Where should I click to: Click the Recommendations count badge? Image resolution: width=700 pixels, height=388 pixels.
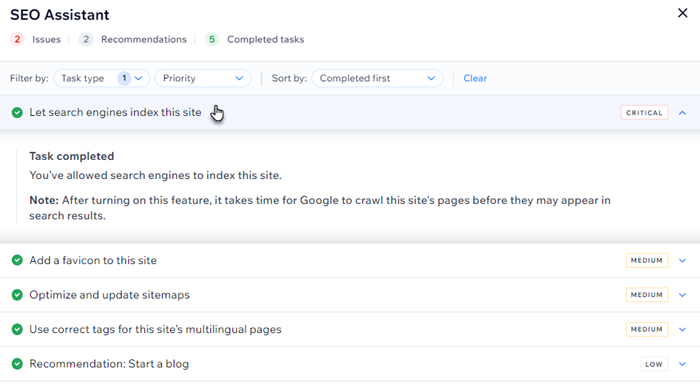click(x=86, y=39)
